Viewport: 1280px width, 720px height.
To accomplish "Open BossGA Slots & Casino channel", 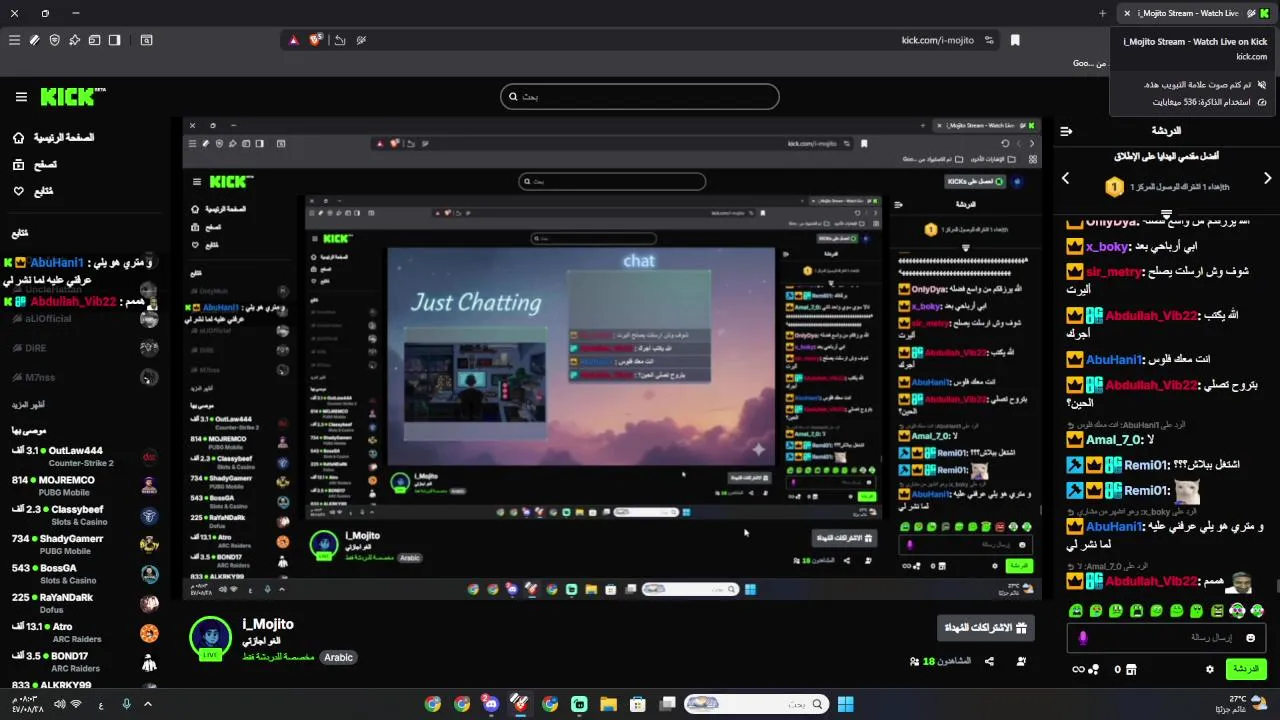I will 84,574.
